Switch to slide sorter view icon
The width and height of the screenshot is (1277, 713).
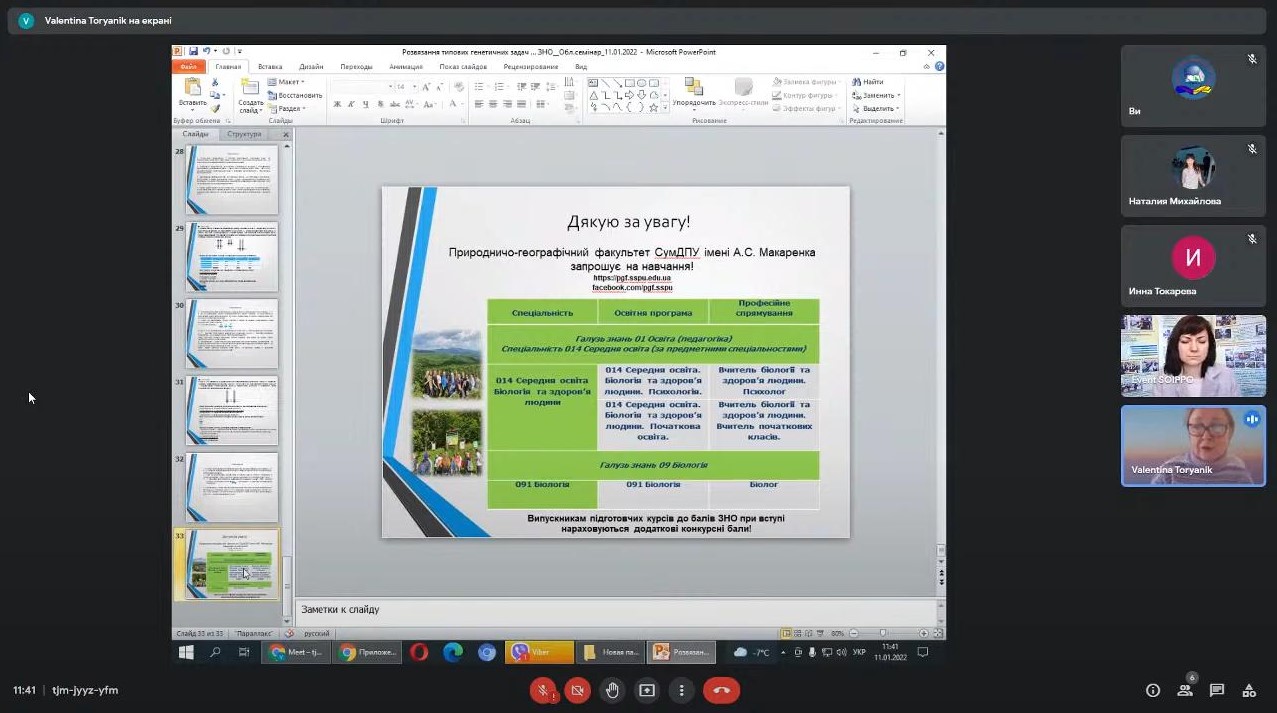point(798,633)
